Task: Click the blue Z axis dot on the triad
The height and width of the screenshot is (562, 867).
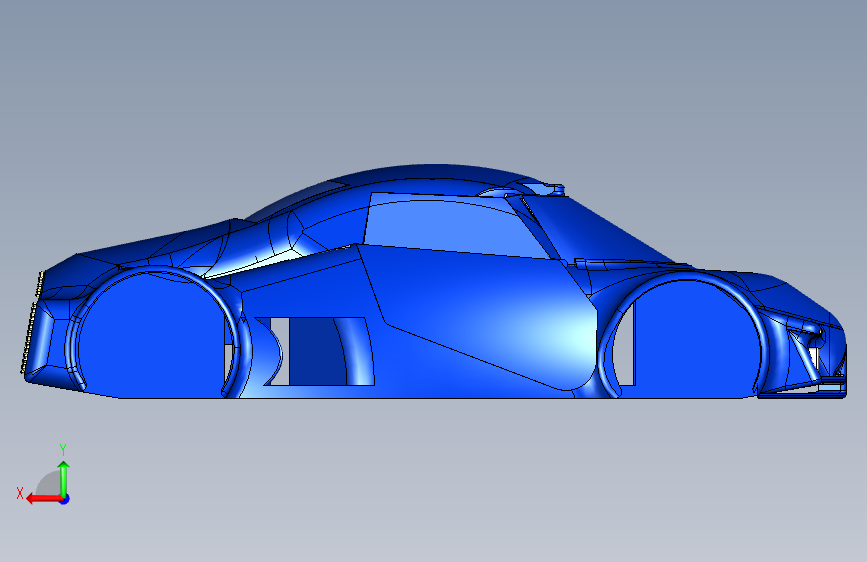Action: click(x=65, y=499)
